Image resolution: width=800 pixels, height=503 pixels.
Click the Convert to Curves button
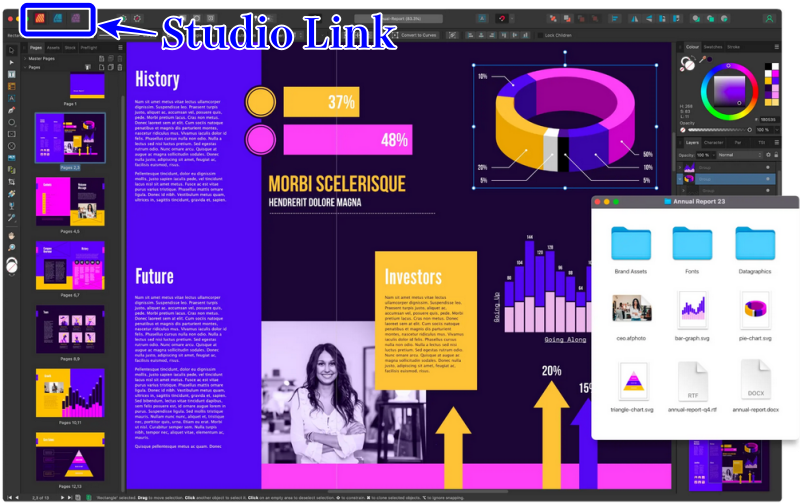pos(414,35)
